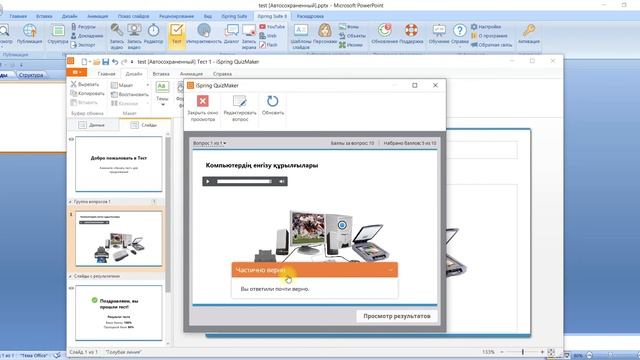Click Редактировать вопрос in preview window

coord(240,108)
